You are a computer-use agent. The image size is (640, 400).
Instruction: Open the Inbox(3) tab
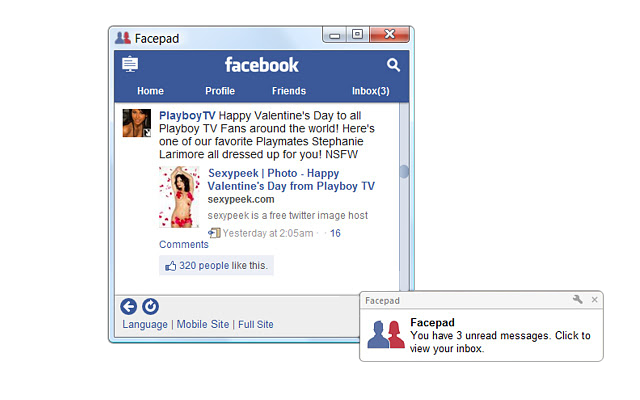(x=371, y=91)
